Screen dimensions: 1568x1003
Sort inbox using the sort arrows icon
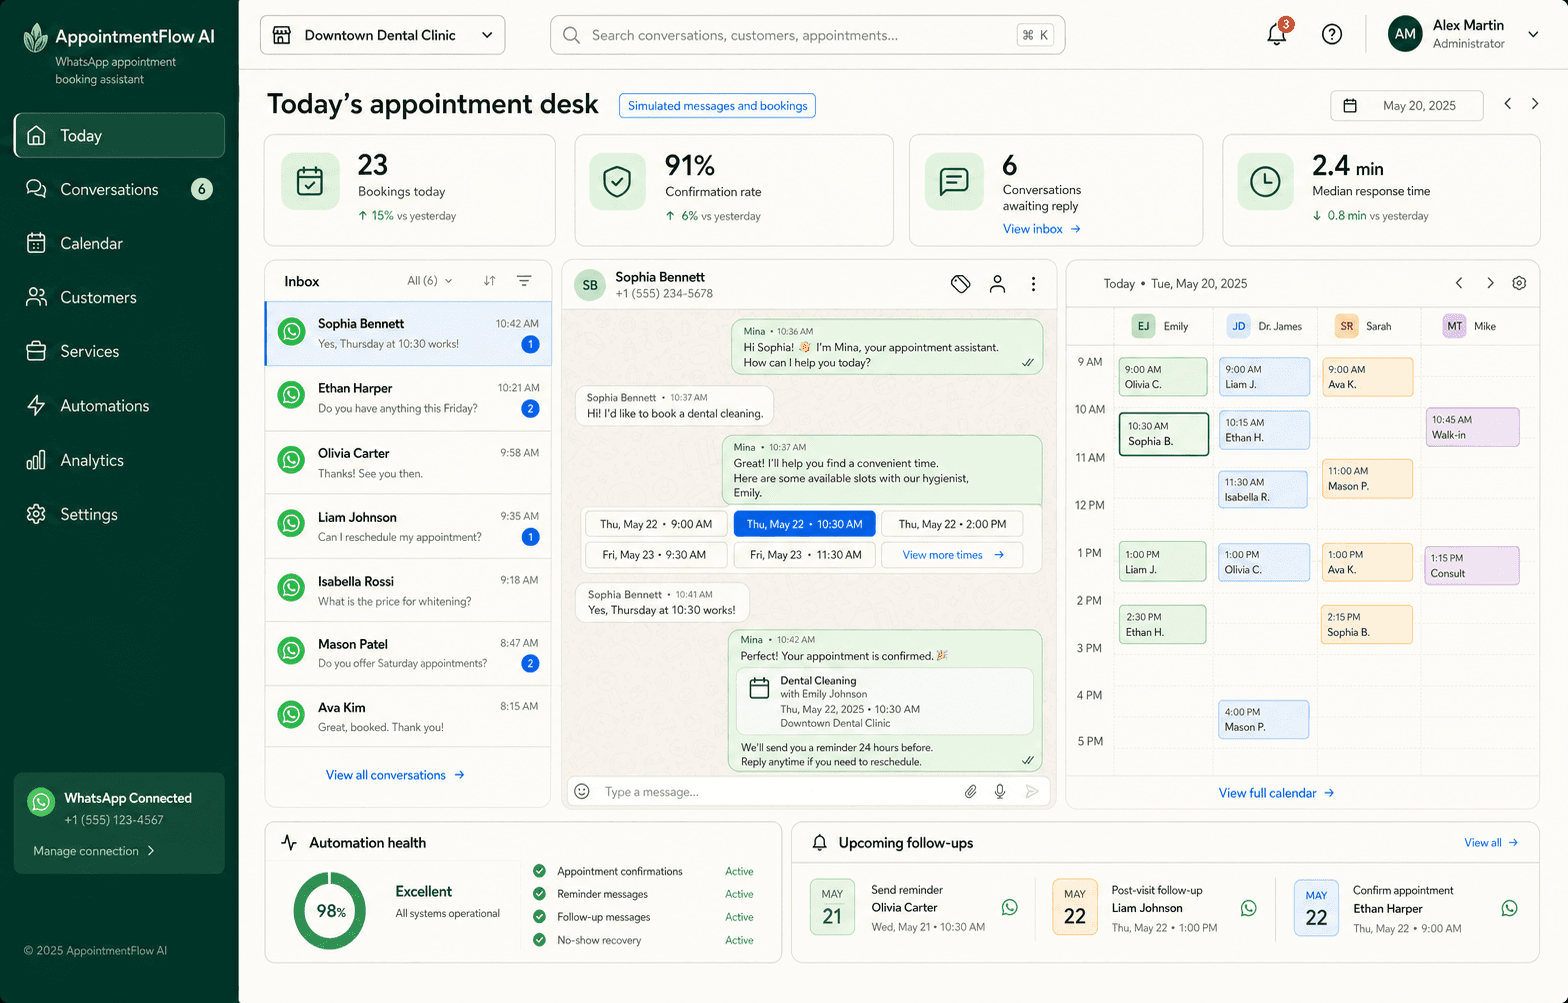click(x=489, y=281)
